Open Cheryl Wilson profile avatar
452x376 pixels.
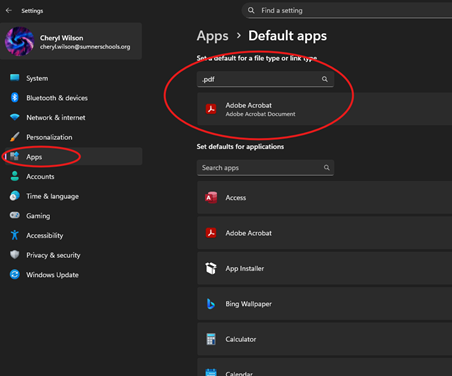(x=19, y=41)
